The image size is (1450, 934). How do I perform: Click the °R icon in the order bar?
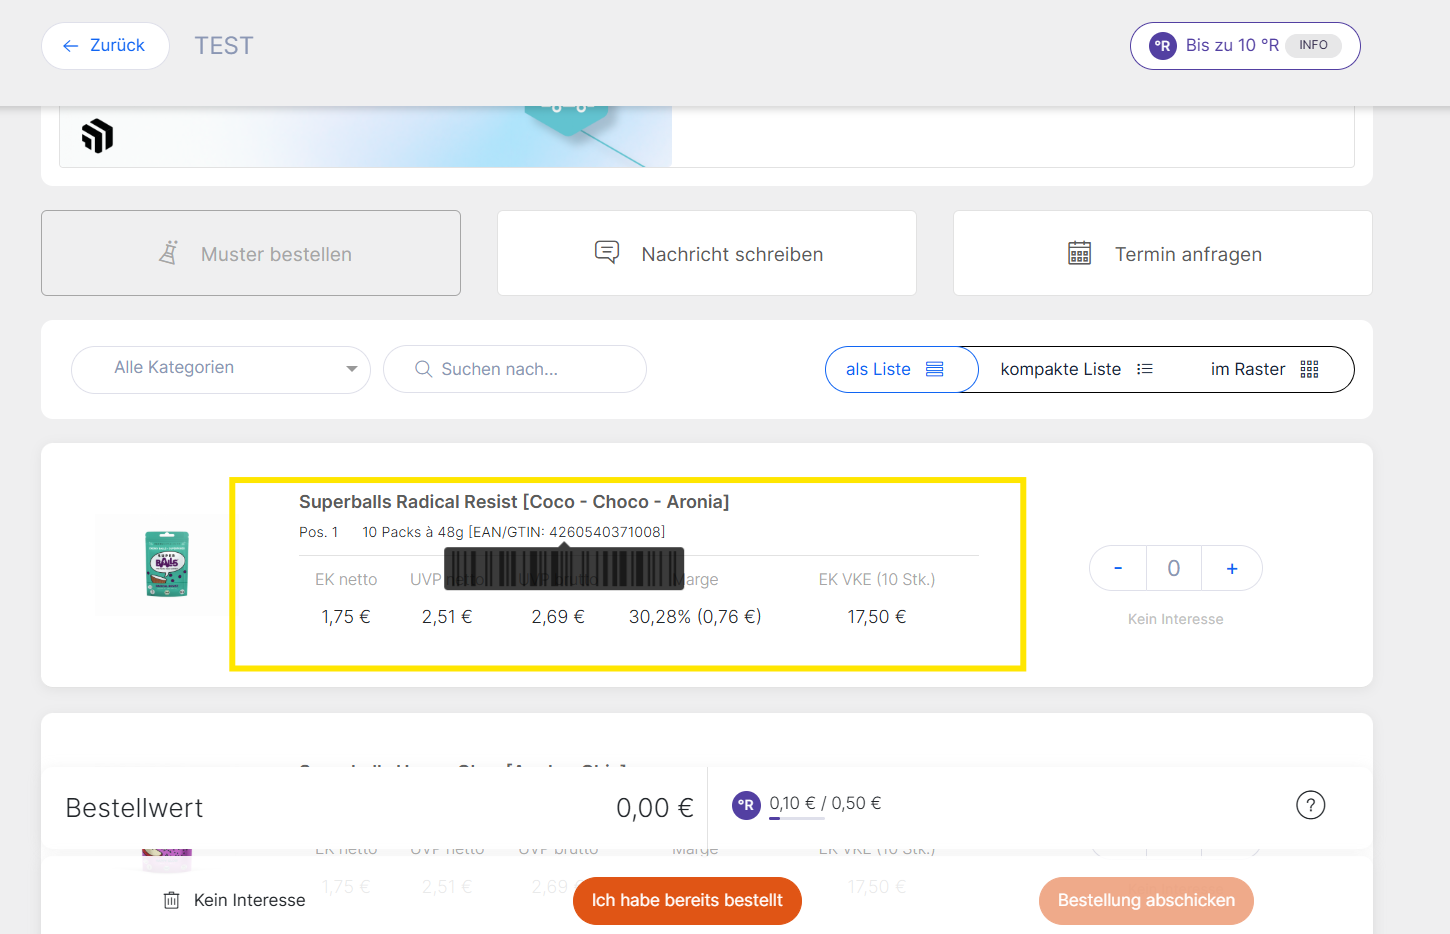[x=746, y=805]
